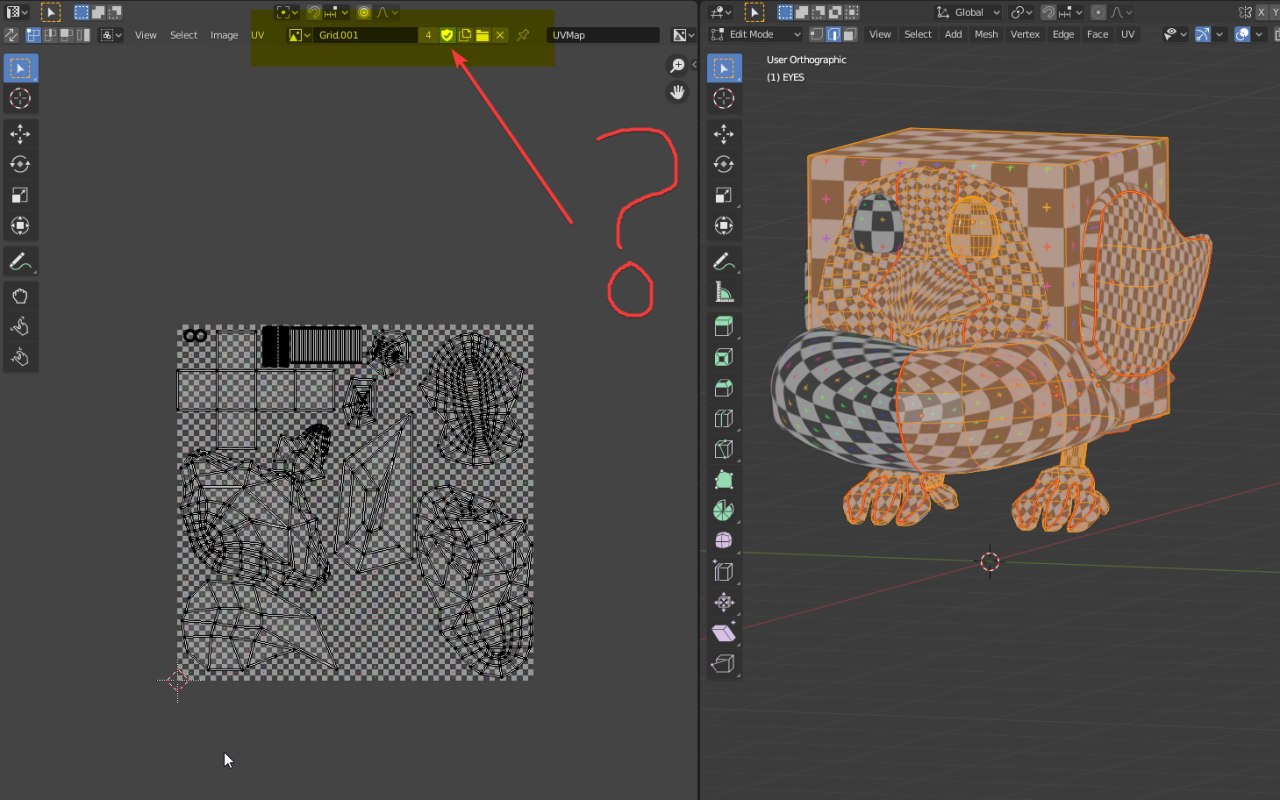The image size is (1280, 800).
Task: Choose the UV Grab sculpt tool
Action: coord(20,296)
